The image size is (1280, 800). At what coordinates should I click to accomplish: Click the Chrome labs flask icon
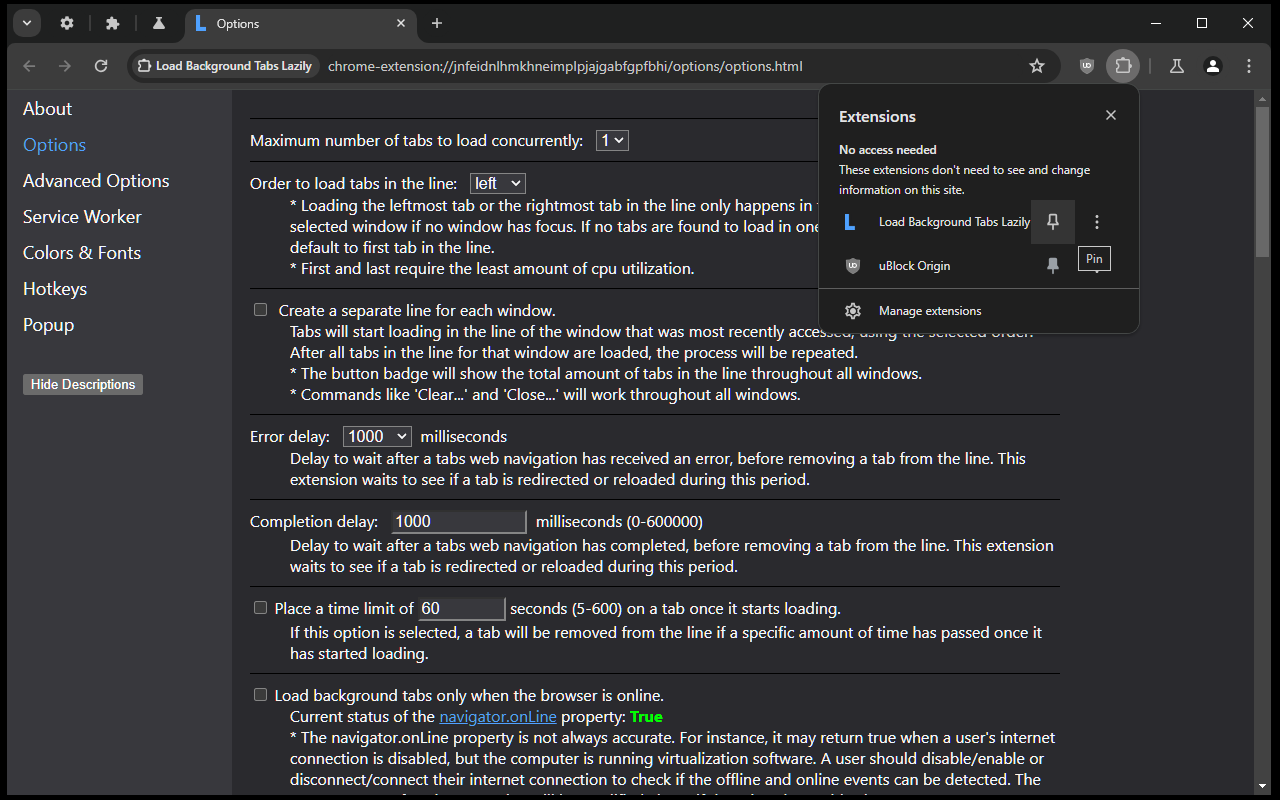[1176, 66]
